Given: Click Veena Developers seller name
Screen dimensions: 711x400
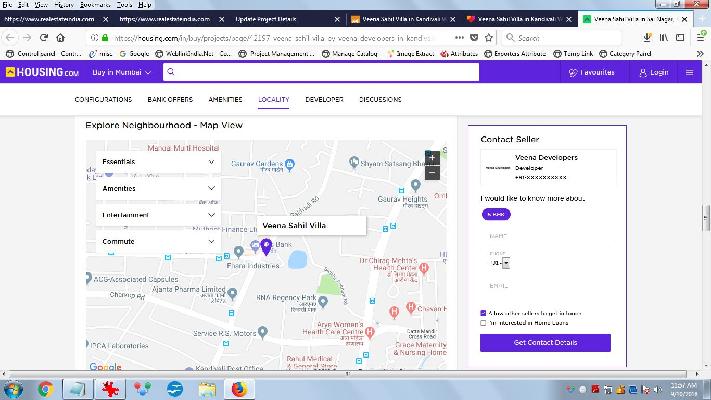Looking at the screenshot, I should click(x=546, y=157).
